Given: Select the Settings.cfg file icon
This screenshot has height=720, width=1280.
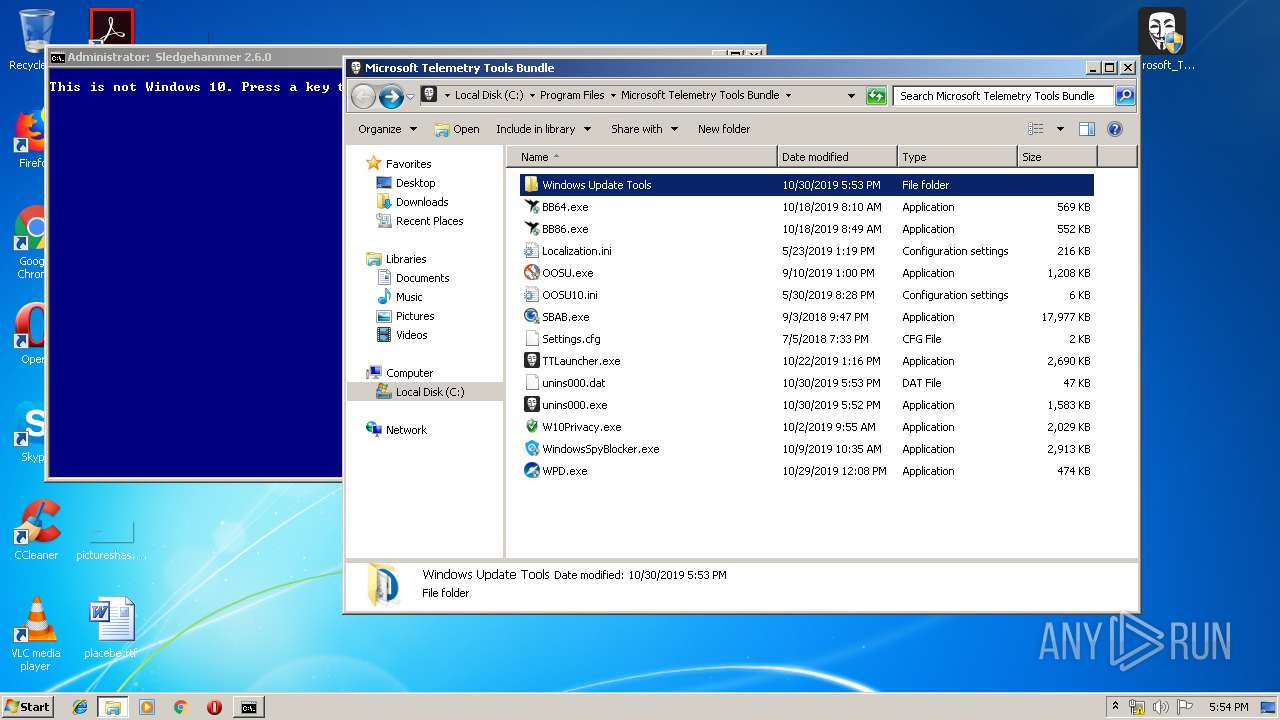Looking at the screenshot, I should 532,339.
